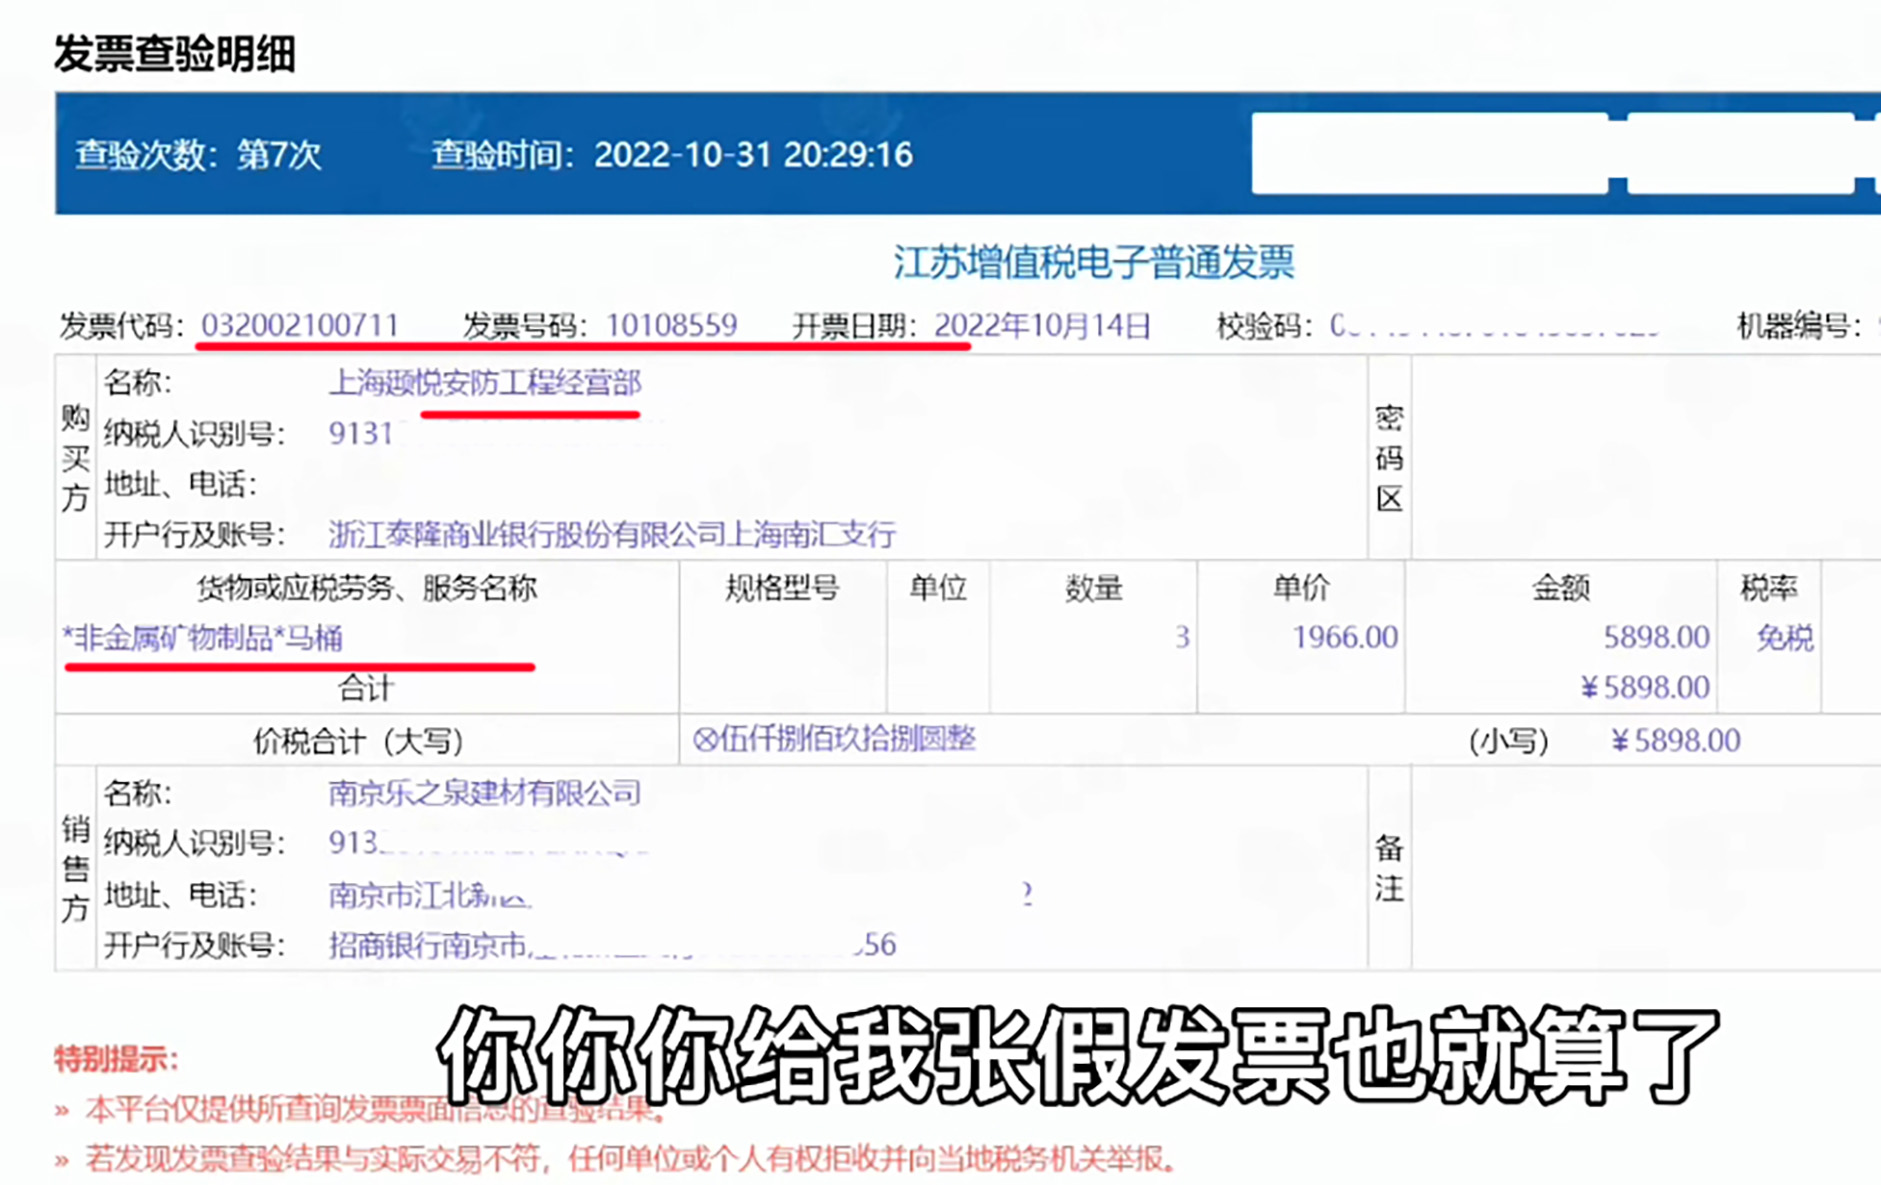Click the invoice title 江苏增值税电子普通发票
Image resolution: width=1881 pixels, height=1185 pixels.
(x=1094, y=262)
